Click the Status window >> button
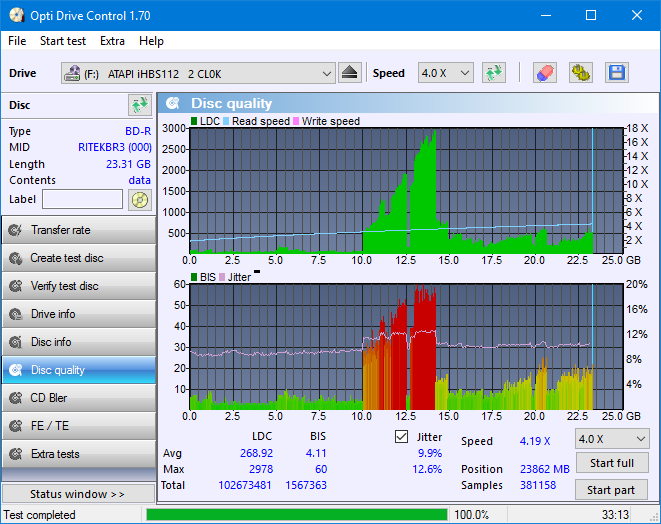The image size is (661, 524). pos(78,494)
